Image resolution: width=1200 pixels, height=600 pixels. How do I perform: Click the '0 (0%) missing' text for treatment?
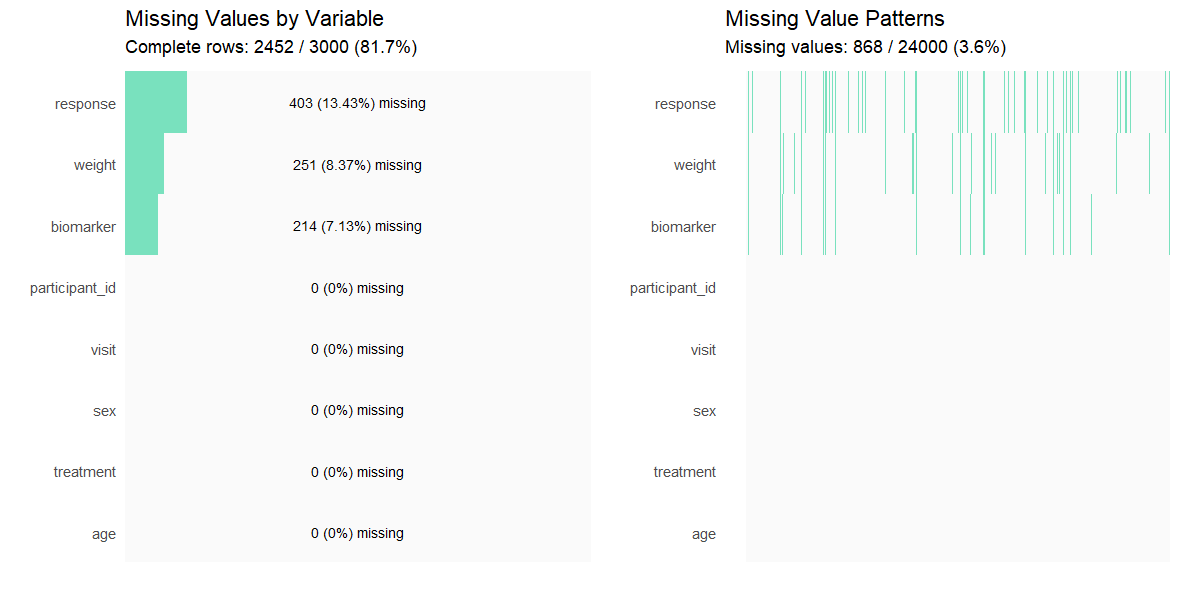click(357, 472)
